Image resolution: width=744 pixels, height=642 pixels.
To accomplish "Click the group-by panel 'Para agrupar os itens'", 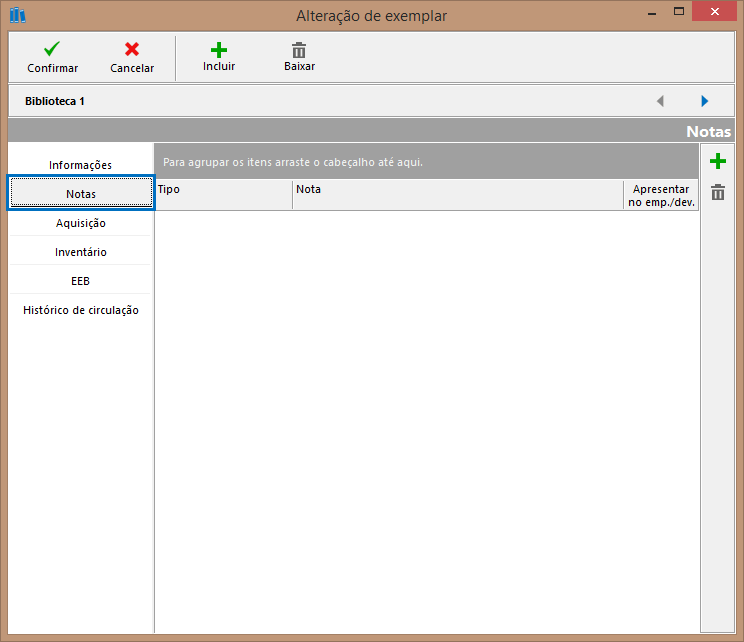I will (426, 162).
